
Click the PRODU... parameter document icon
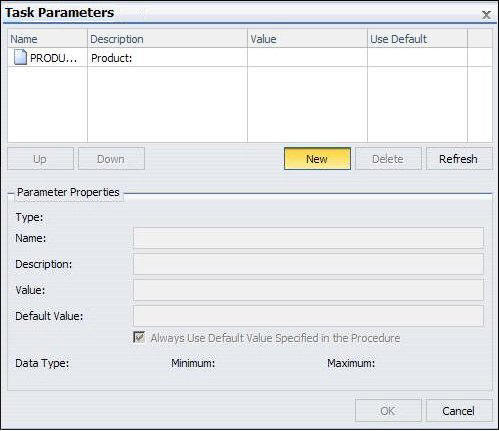20,57
